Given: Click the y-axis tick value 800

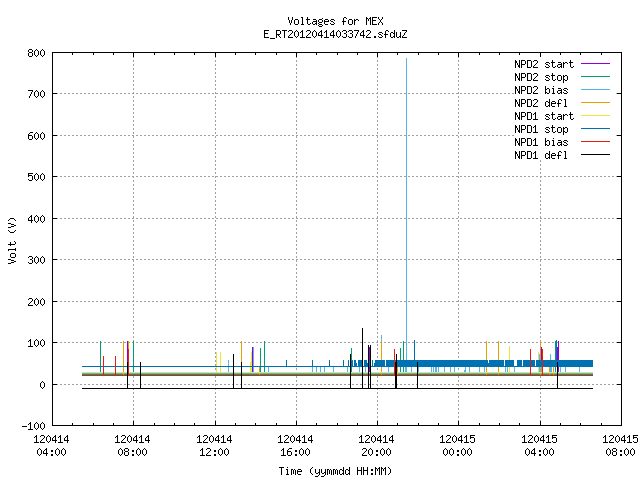Looking at the screenshot, I should tap(36, 53).
